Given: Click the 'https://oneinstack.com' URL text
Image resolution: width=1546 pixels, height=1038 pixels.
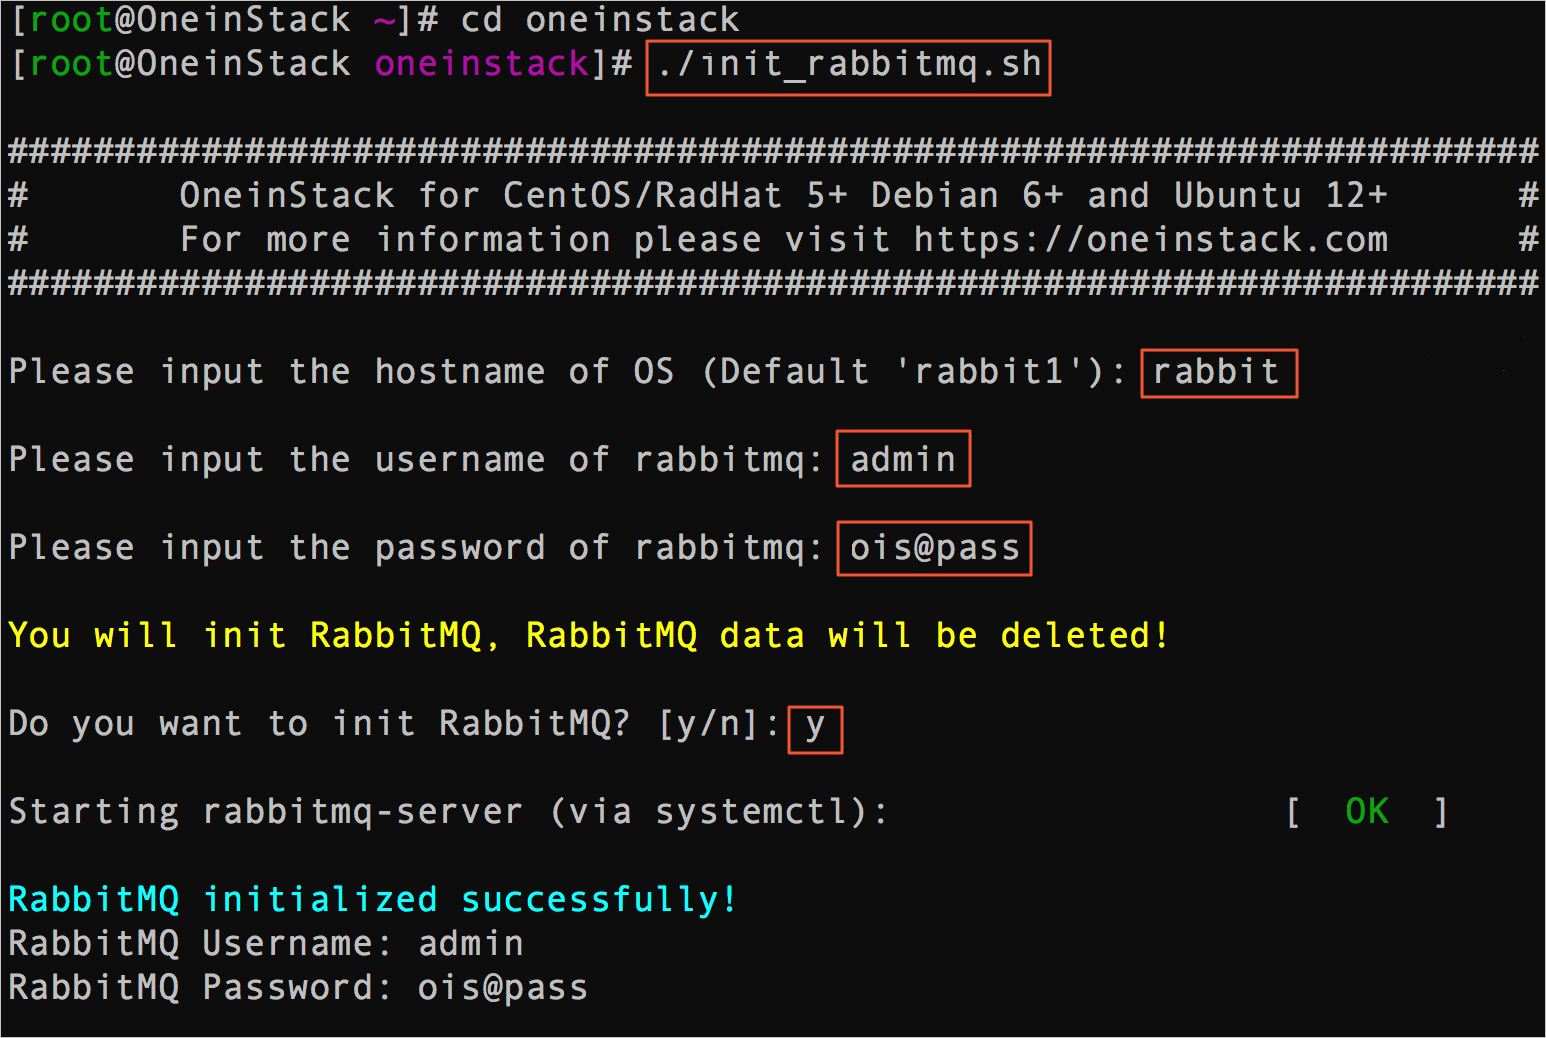Looking at the screenshot, I should click(1150, 240).
